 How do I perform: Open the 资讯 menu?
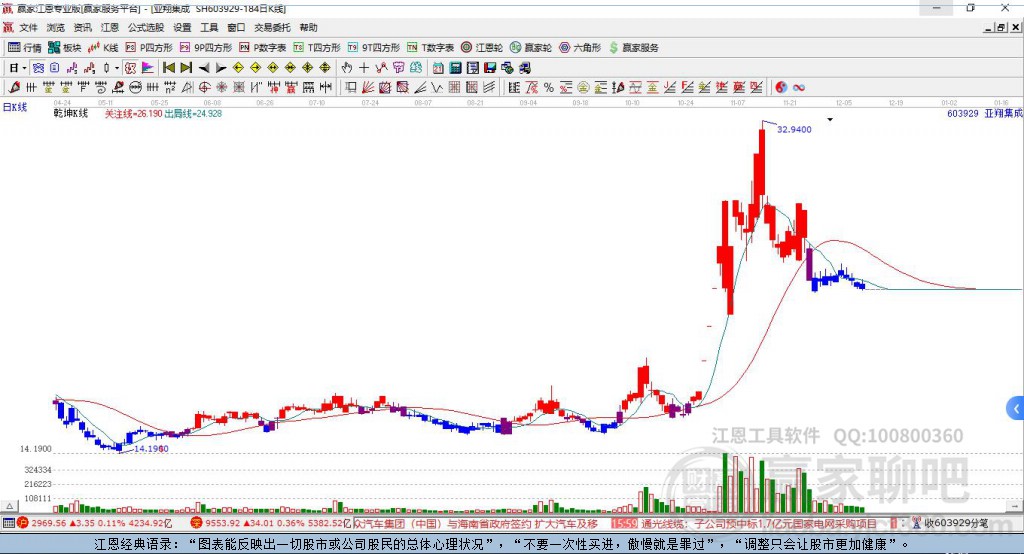pos(82,27)
